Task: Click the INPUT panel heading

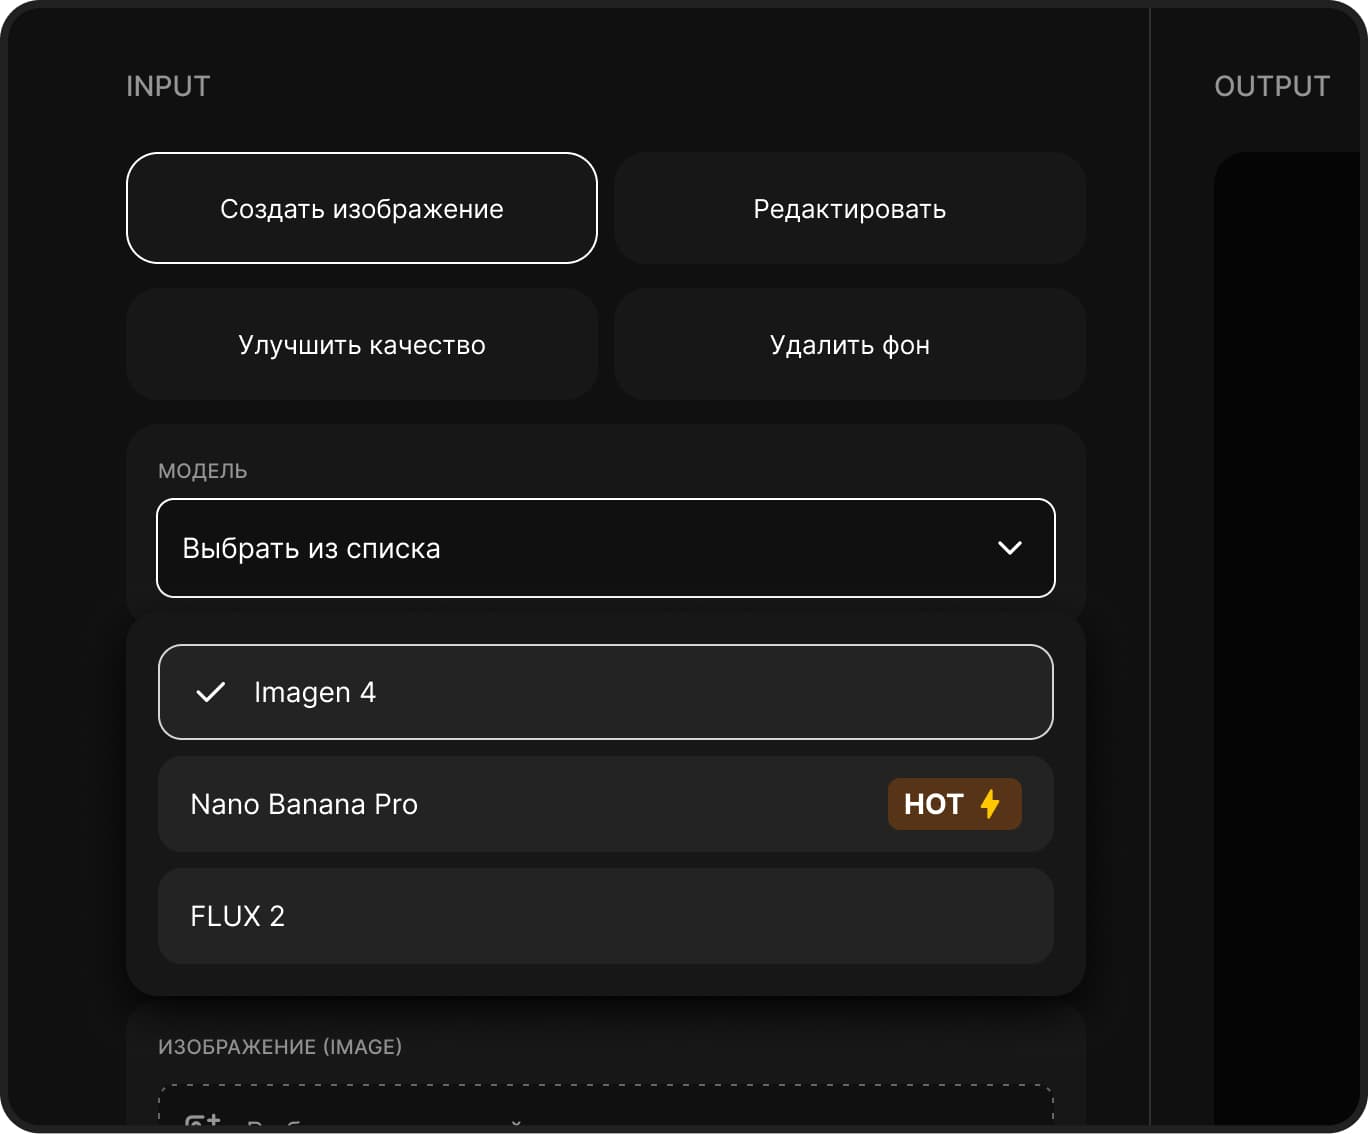Action: click(x=168, y=87)
